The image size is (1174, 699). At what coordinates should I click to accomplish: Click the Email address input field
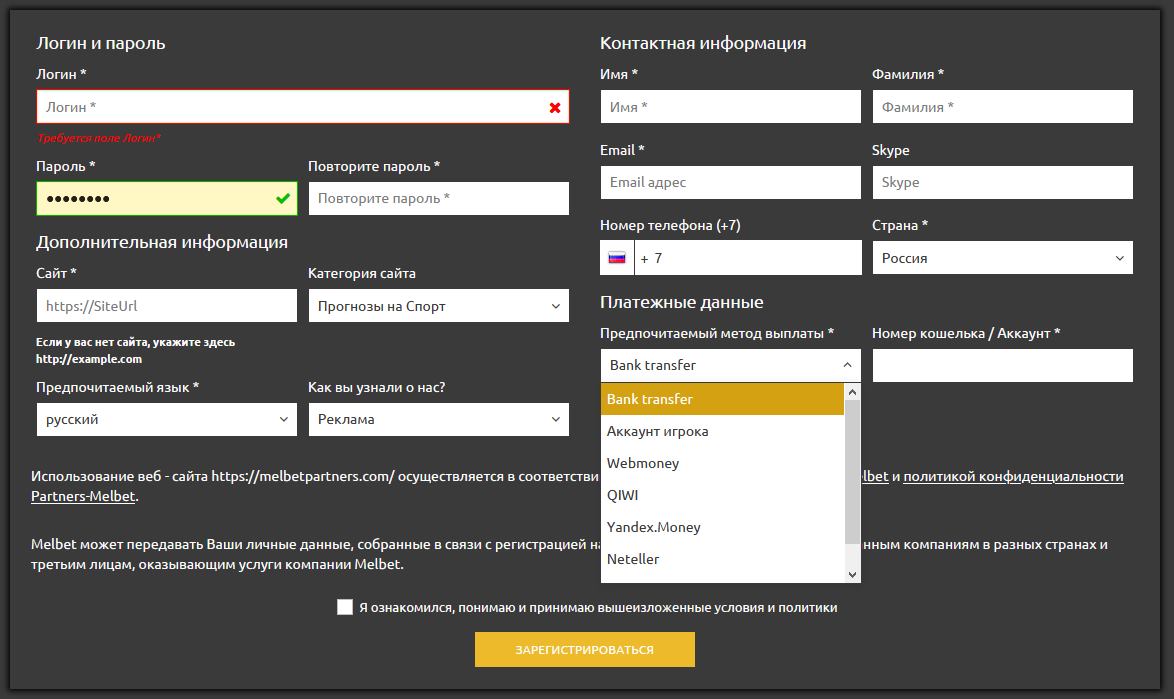[x=730, y=182]
